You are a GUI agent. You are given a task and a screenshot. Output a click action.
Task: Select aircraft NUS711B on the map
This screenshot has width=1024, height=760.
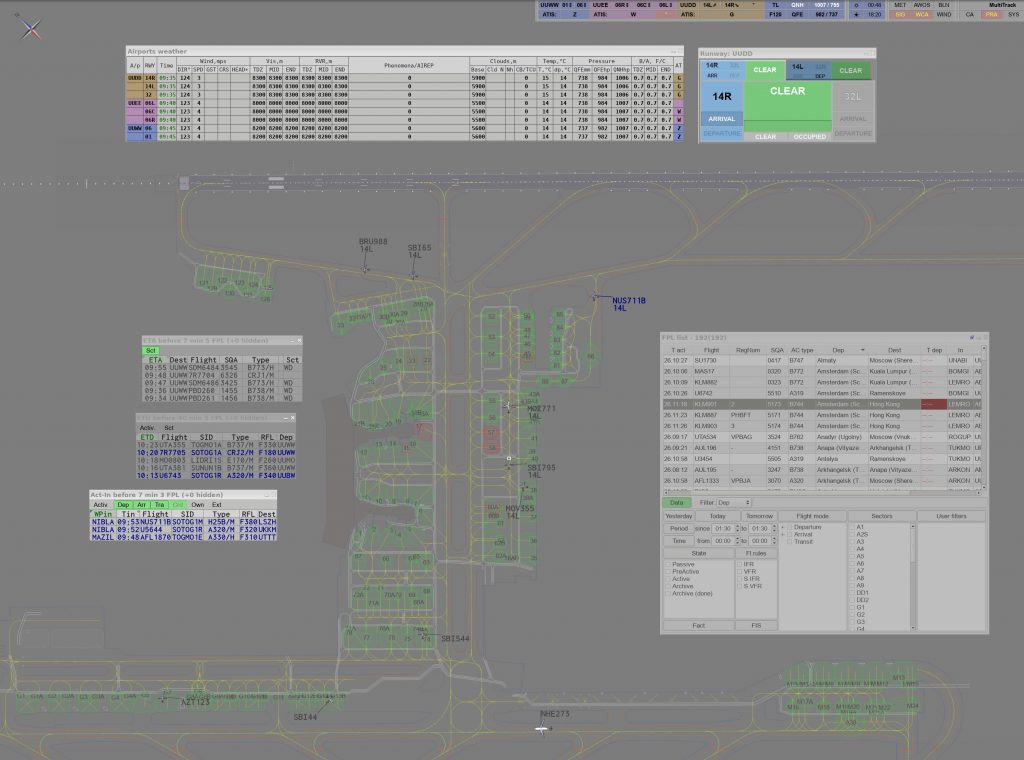(x=596, y=297)
